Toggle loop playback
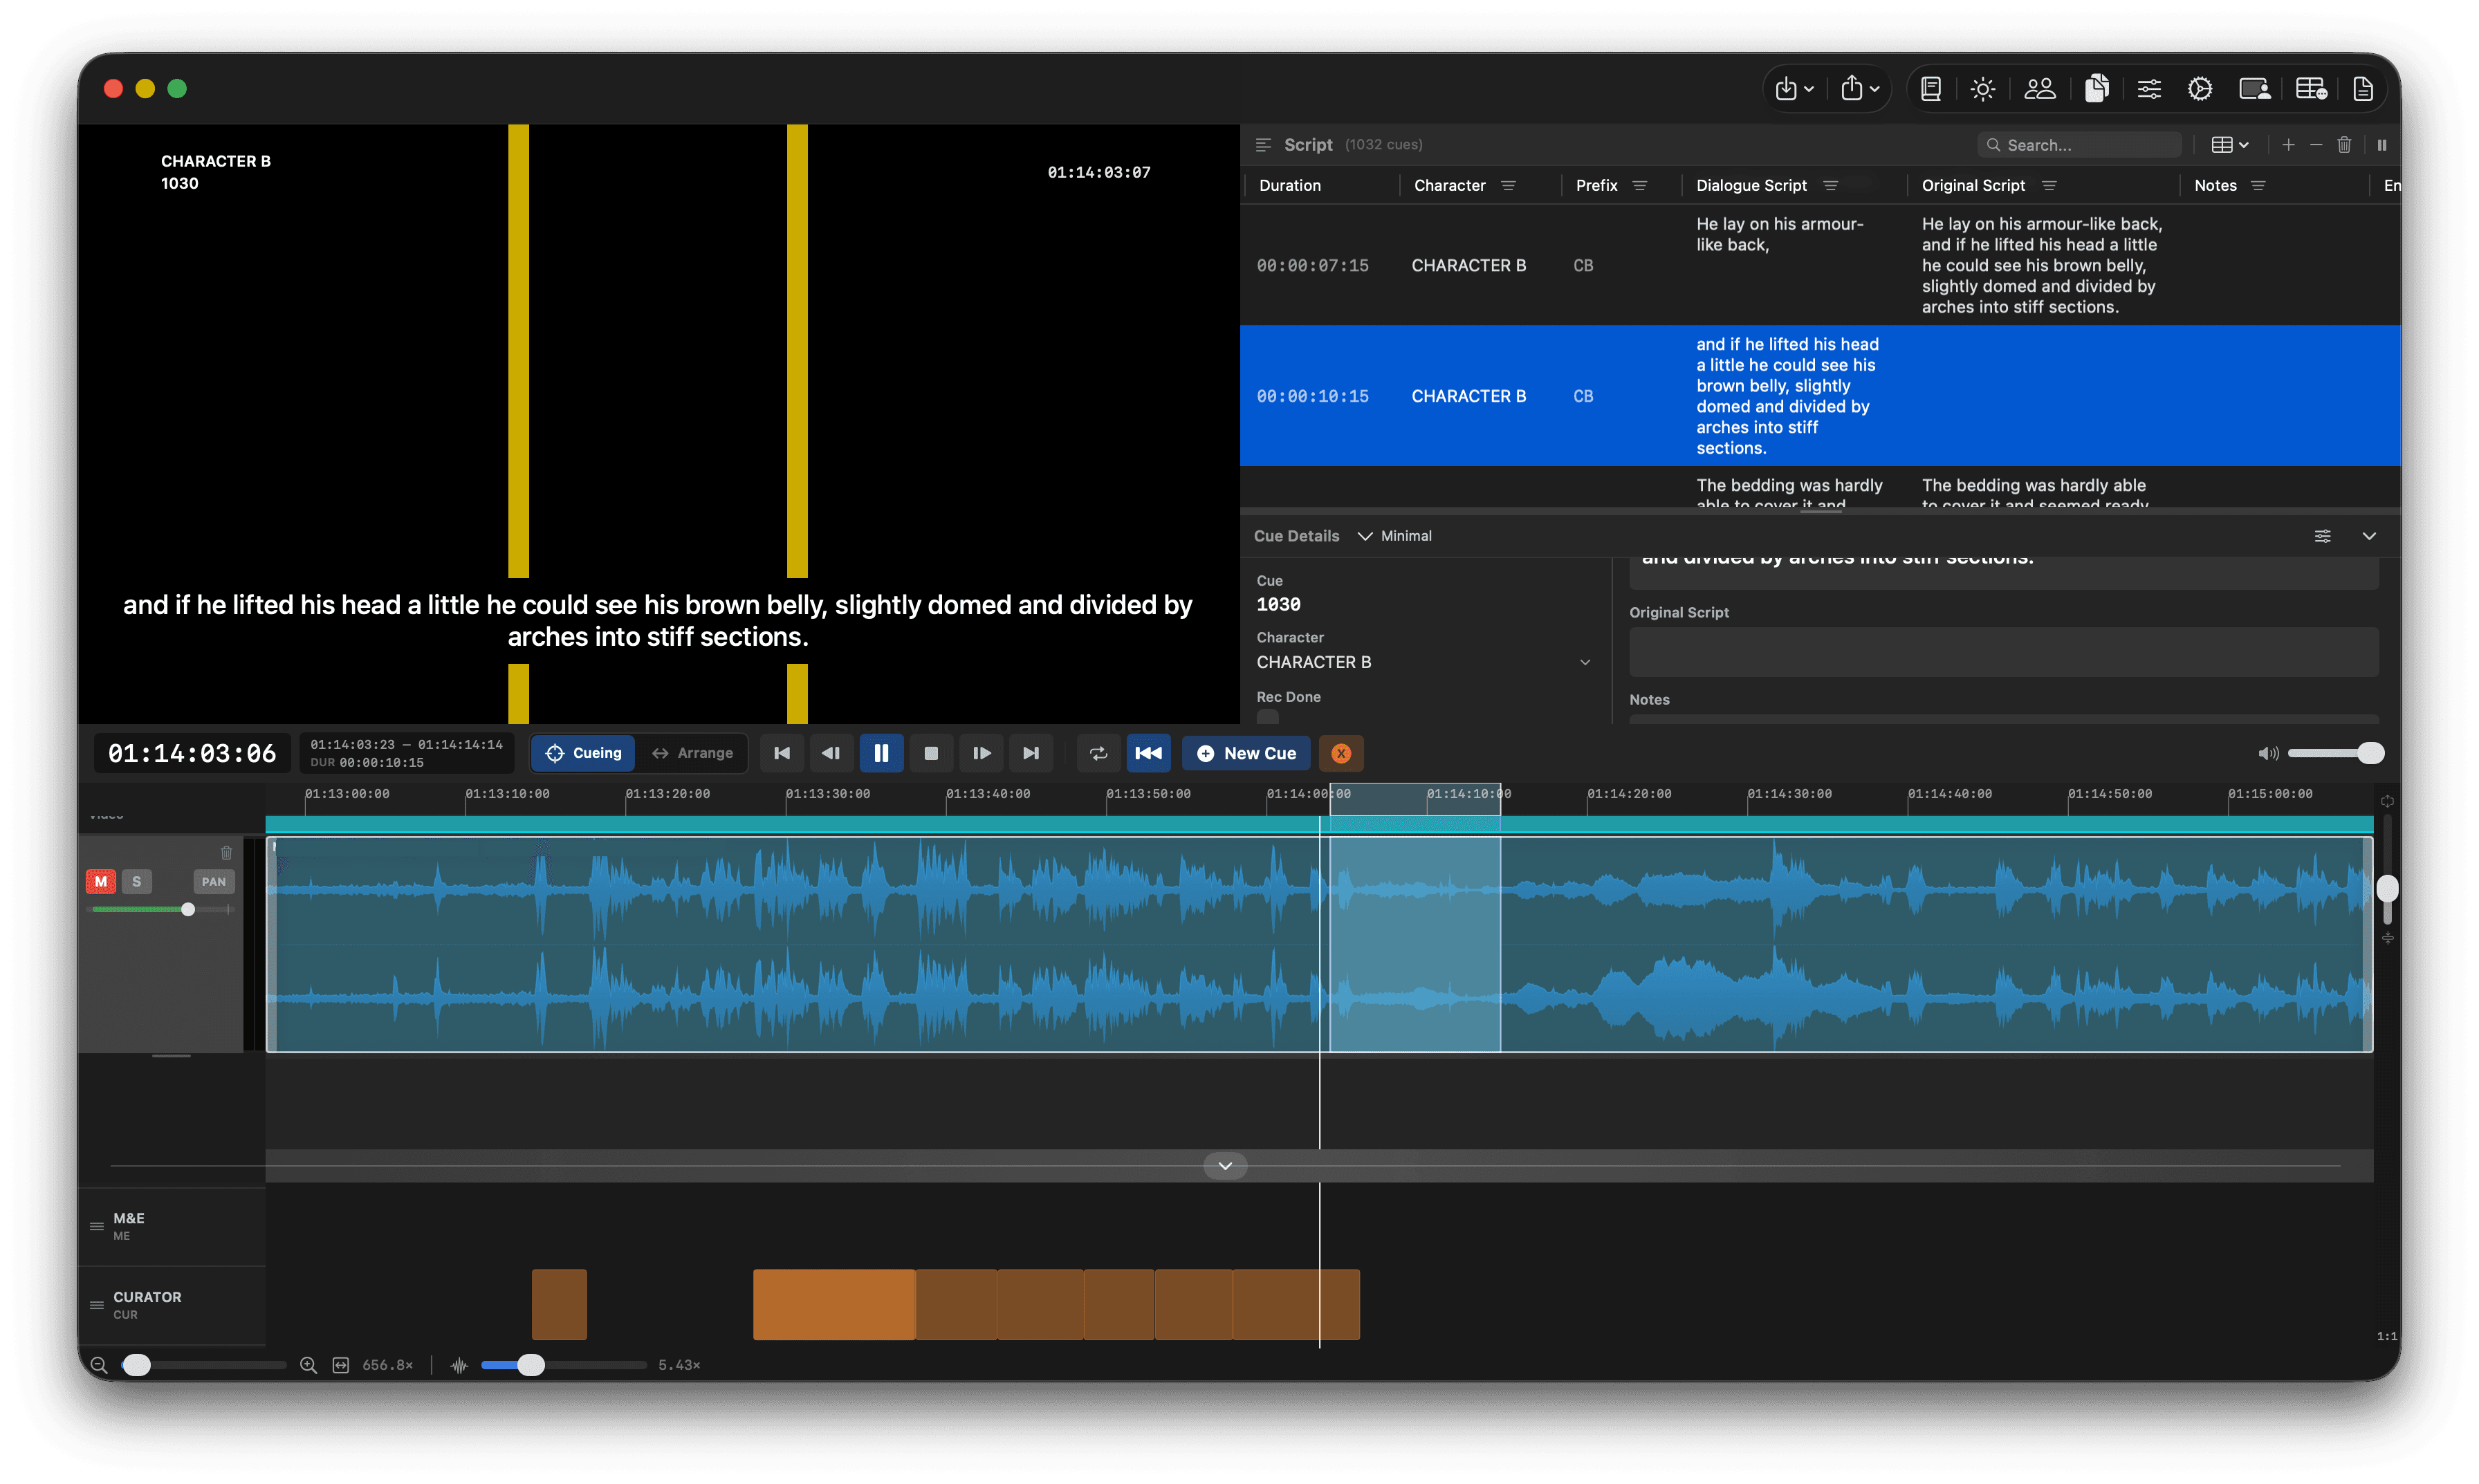Screen dimensions: 2479x1484 tap(1098, 753)
